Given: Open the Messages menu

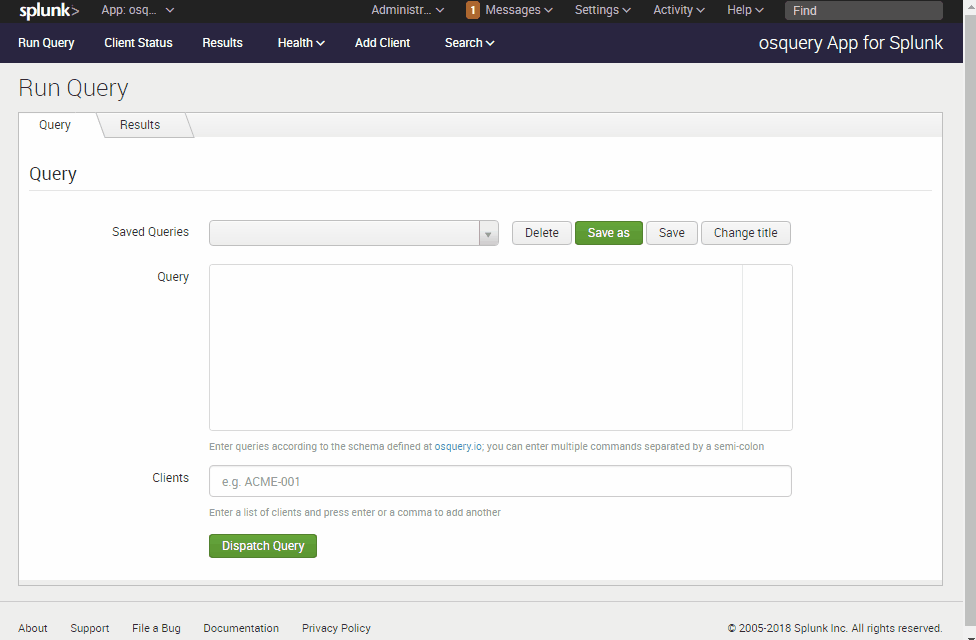Looking at the screenshot, I should (x=518, y=10).
